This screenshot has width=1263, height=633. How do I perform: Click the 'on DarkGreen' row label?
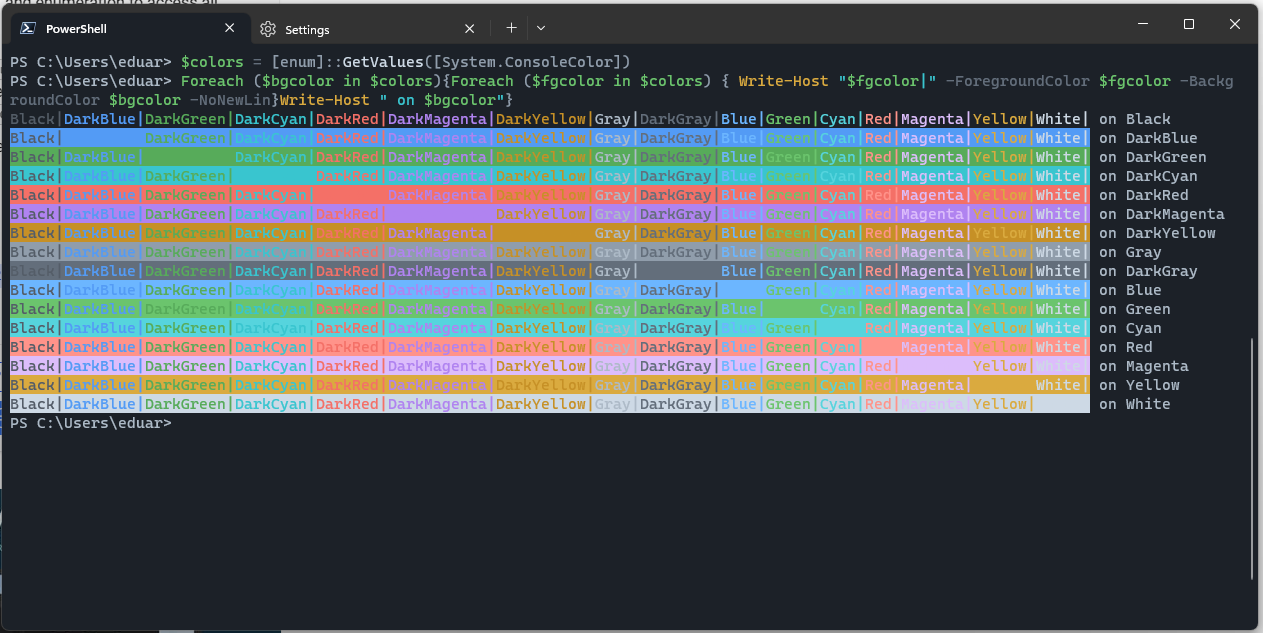[x=1152, y=157]
